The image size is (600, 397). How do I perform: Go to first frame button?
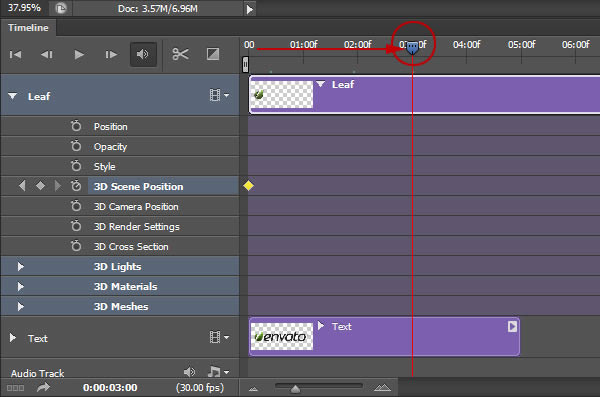pos(15,55)
